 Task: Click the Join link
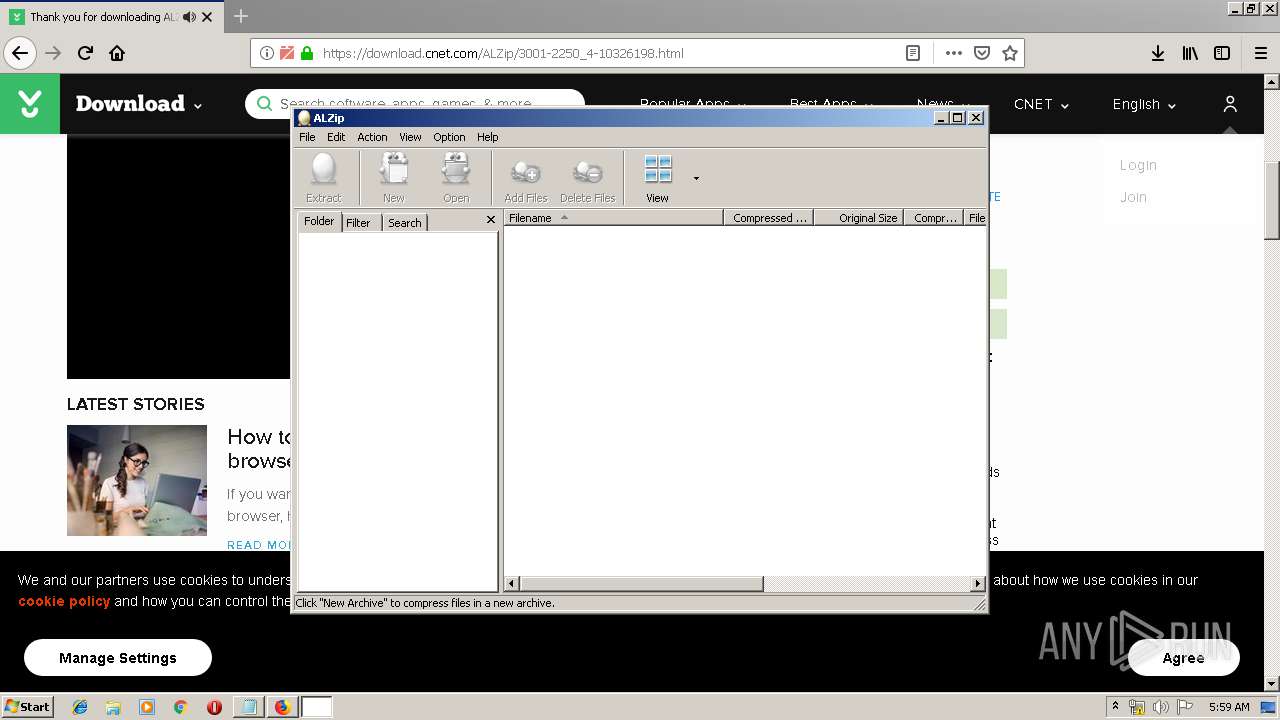pyautogui.click(x=1133, y=197)
